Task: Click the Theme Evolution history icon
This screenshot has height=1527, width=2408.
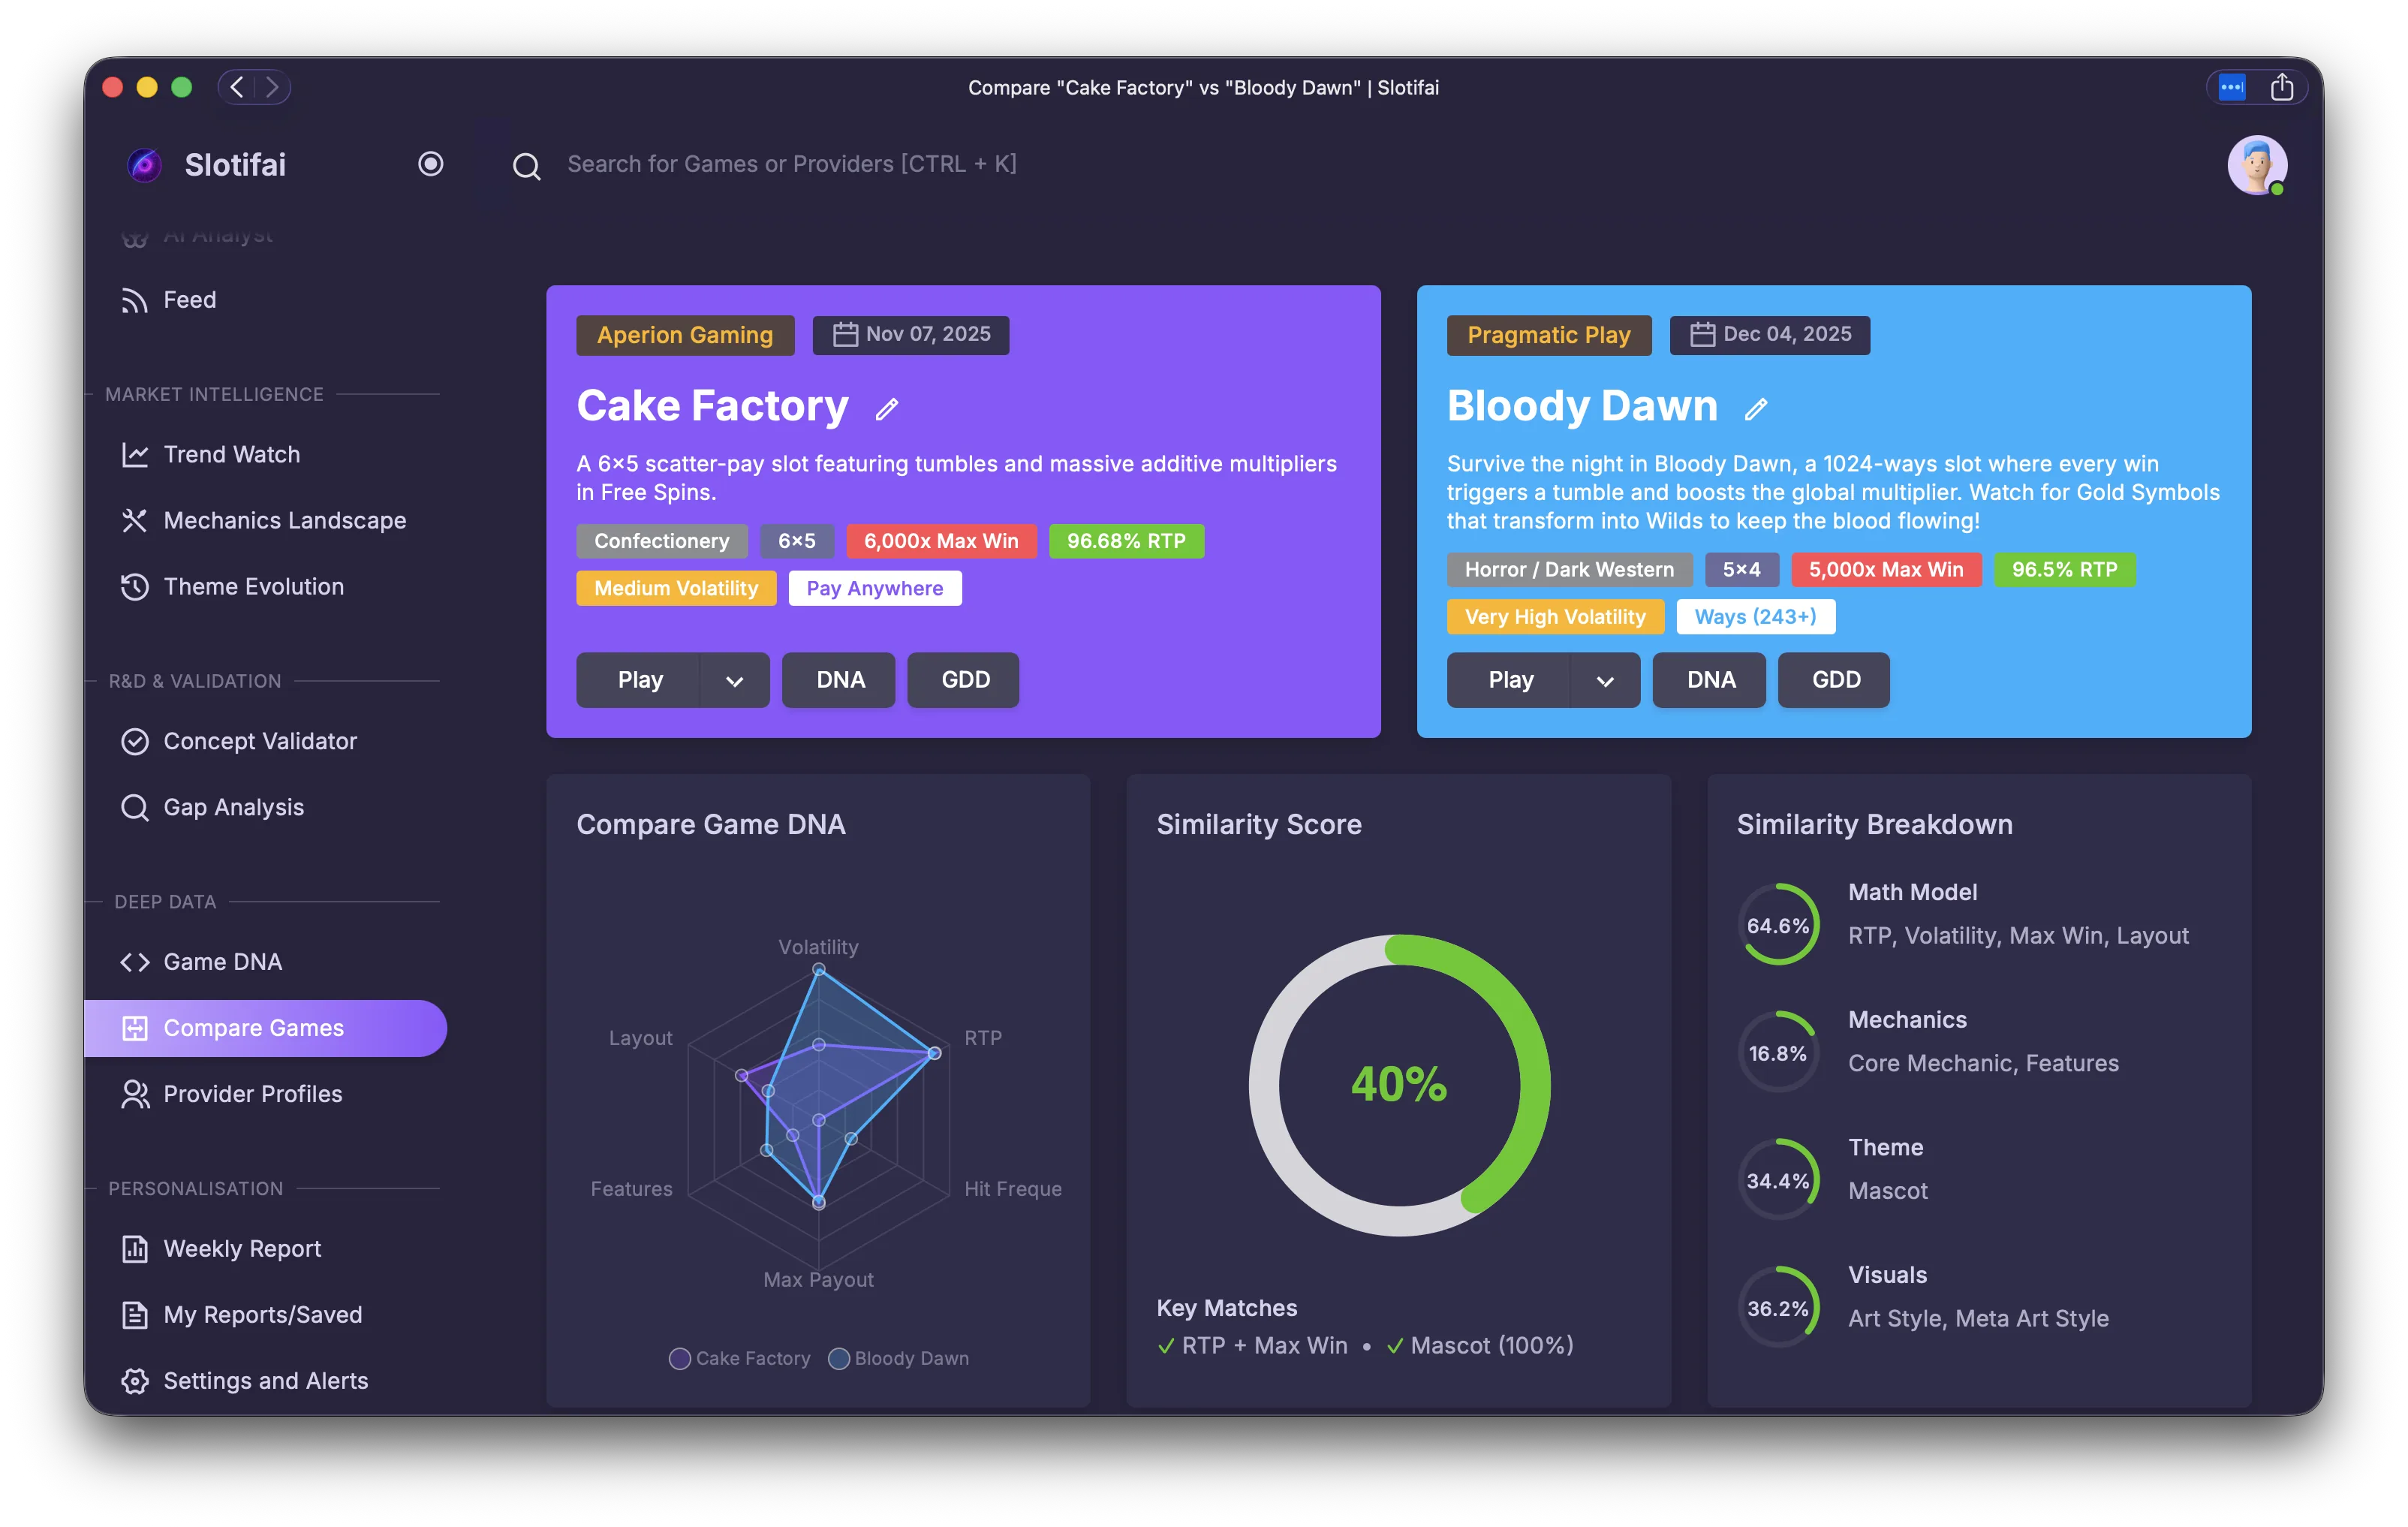Action: 134,587
